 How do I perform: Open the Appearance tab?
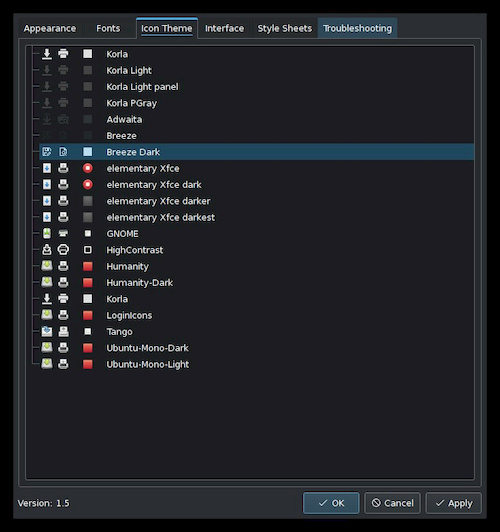point(50,28)
